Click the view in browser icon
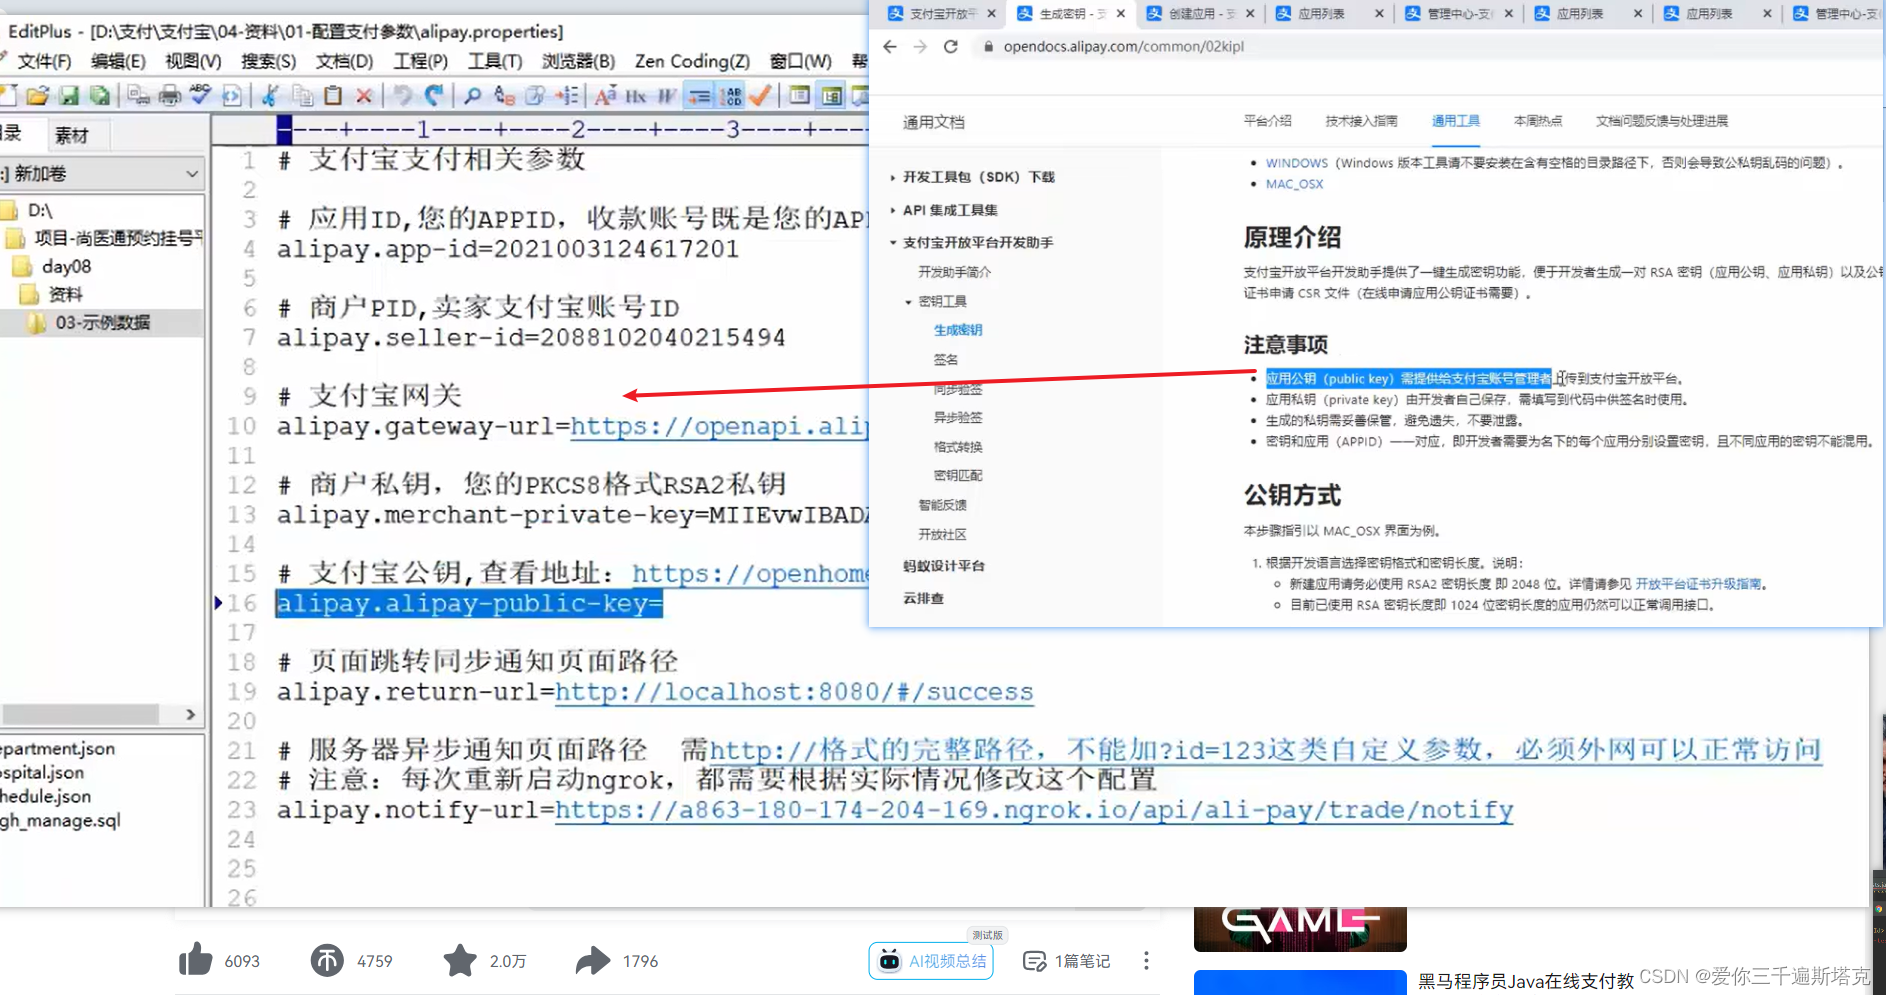This screenshot has width=1886, height=995. point(232,96)
